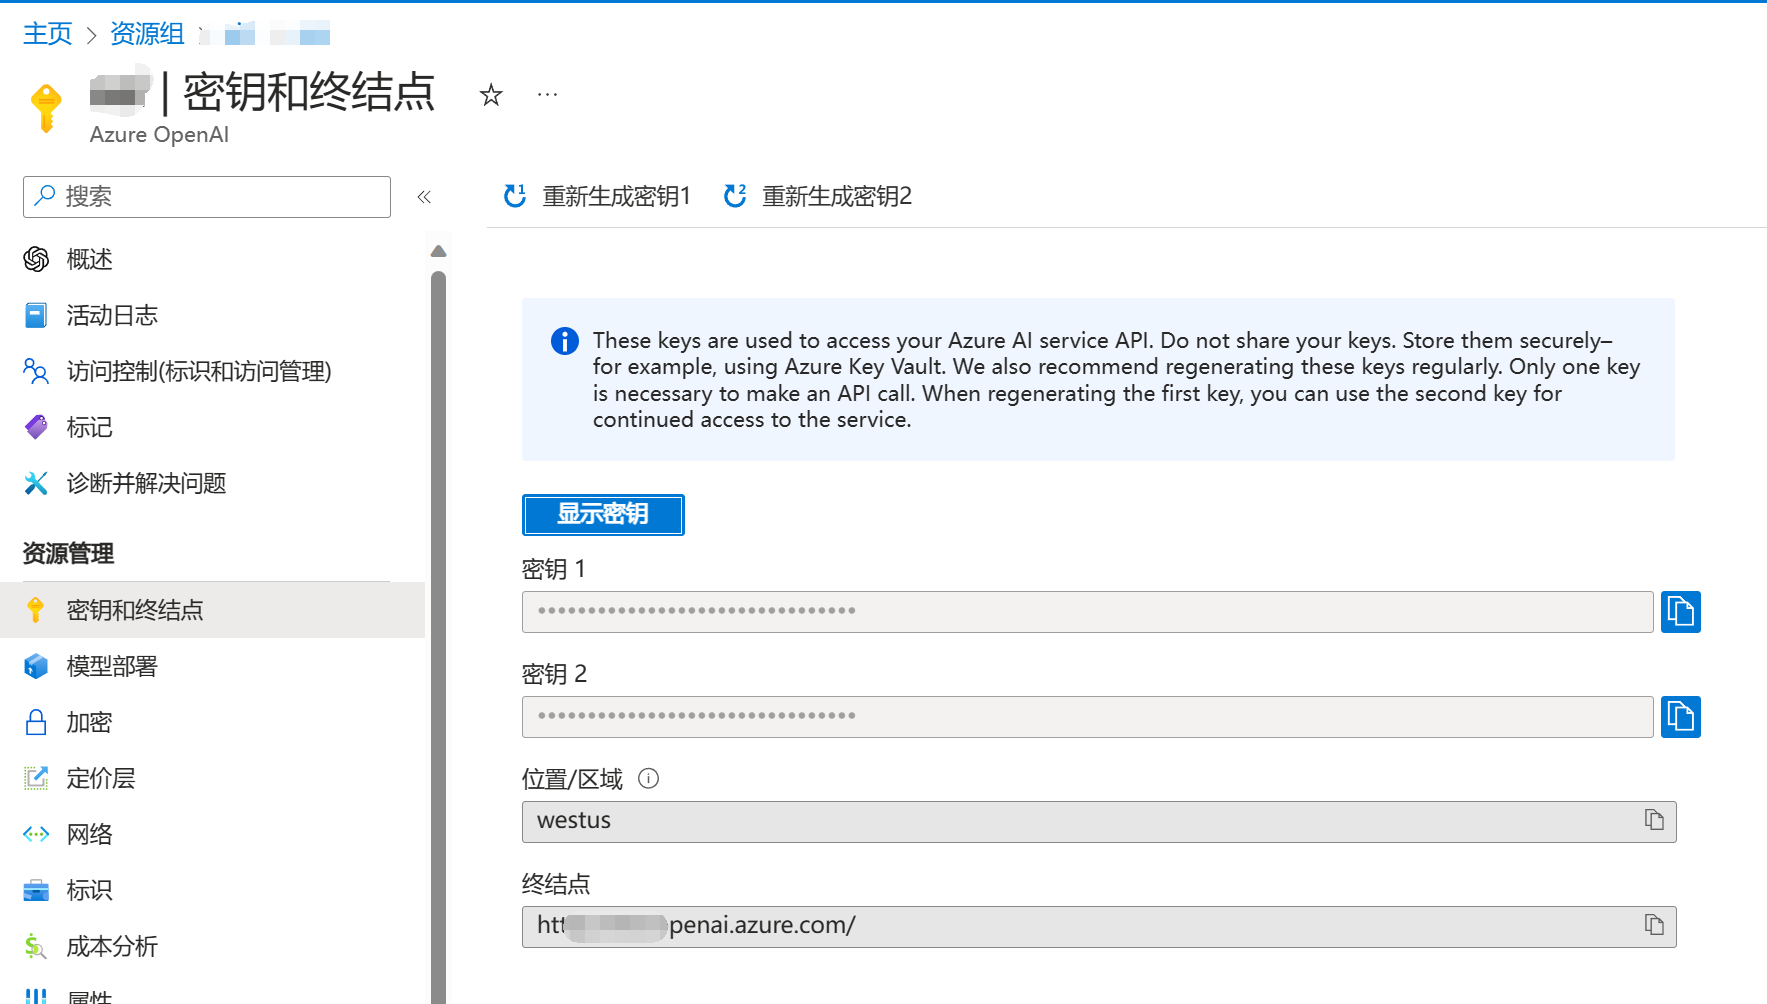Viewport: 1767px width, 1004px height.
Task: Click the Azure OpenAI subtitle text
Action: [159, 135]
